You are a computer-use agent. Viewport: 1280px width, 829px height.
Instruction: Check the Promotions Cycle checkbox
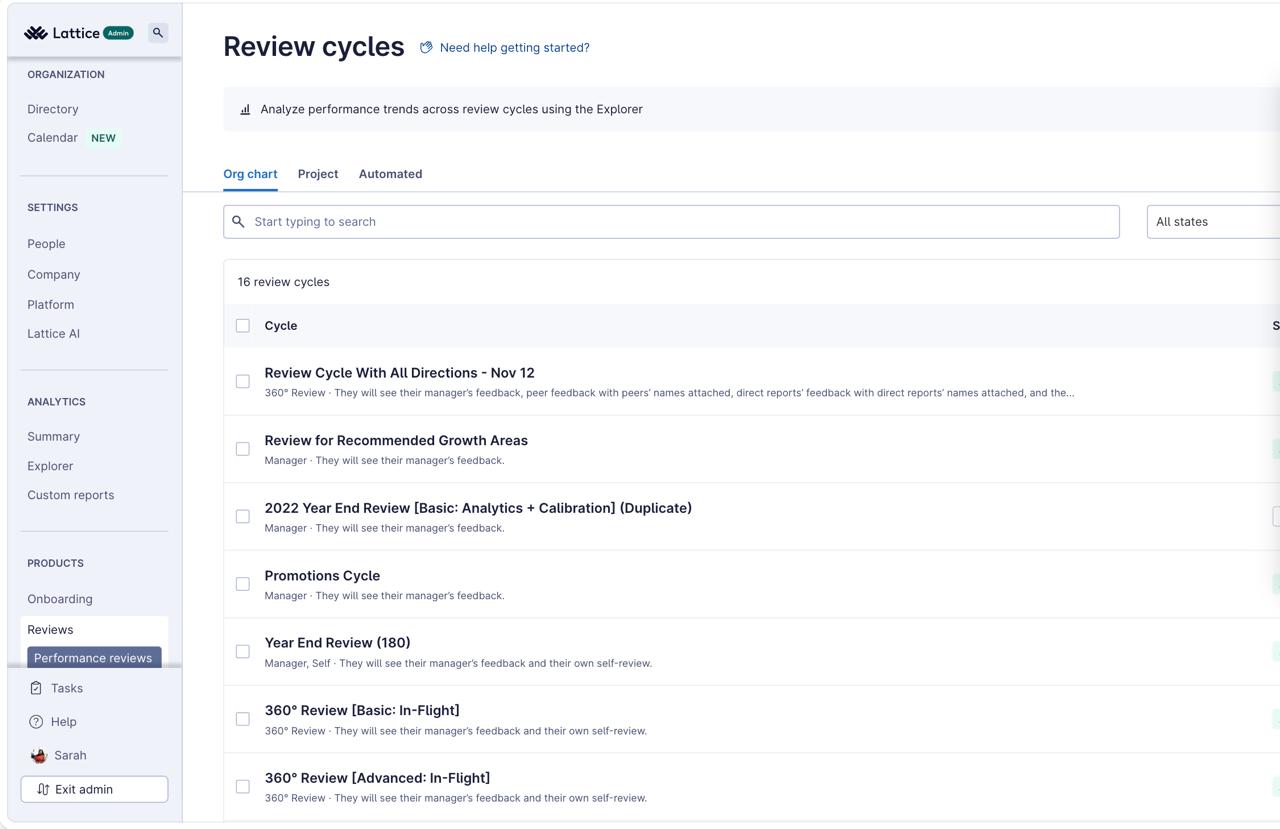click(243, 584)
